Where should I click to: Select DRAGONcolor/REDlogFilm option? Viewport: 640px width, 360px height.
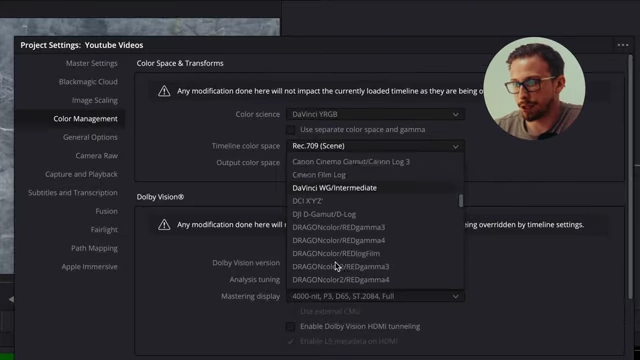336,253
